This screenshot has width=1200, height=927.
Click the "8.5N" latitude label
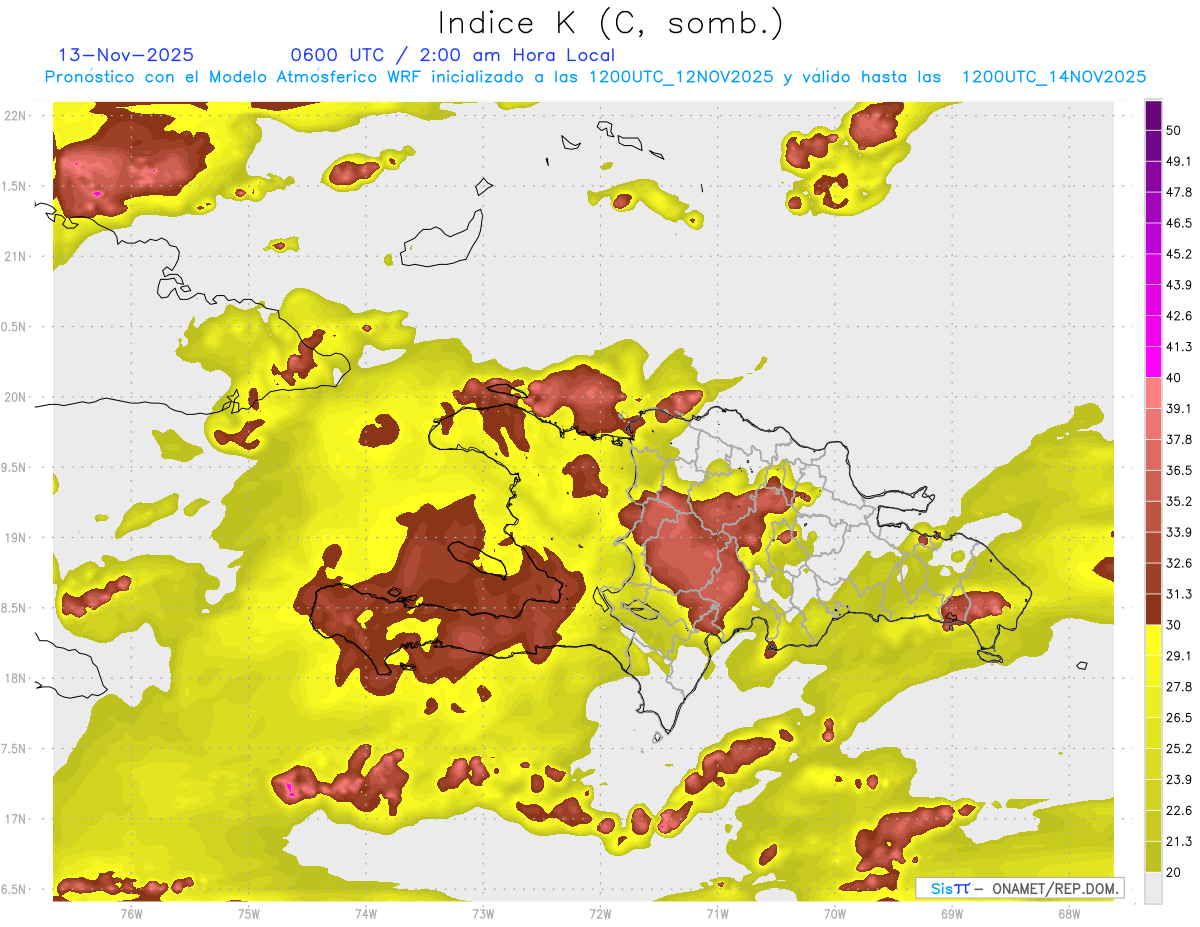tap(13, 608)
